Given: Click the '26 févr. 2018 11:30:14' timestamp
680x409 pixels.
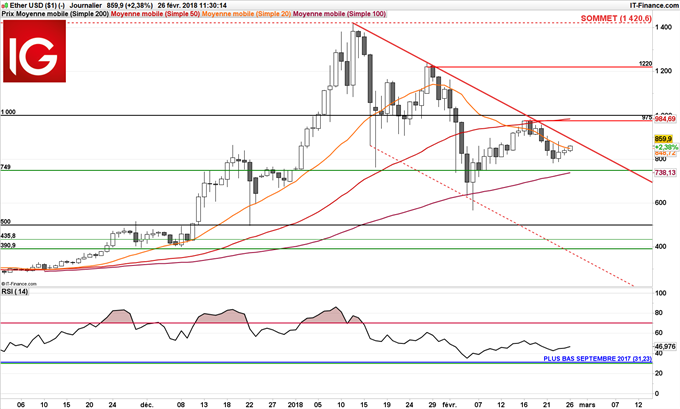Looking at the screenshot, I should point(192,6).
